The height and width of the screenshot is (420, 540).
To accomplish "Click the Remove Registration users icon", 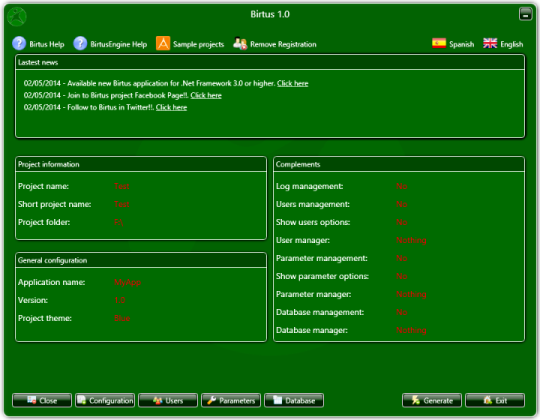I will tap(240, 43).
